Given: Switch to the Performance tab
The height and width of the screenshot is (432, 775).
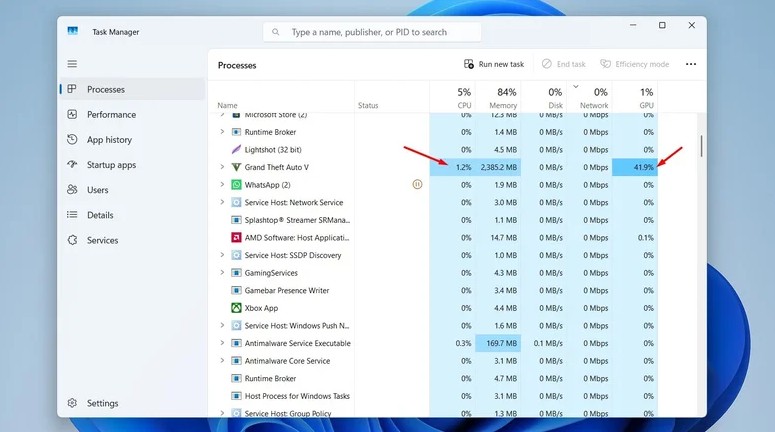Looking at the screenshot, I should coord(110,115).
